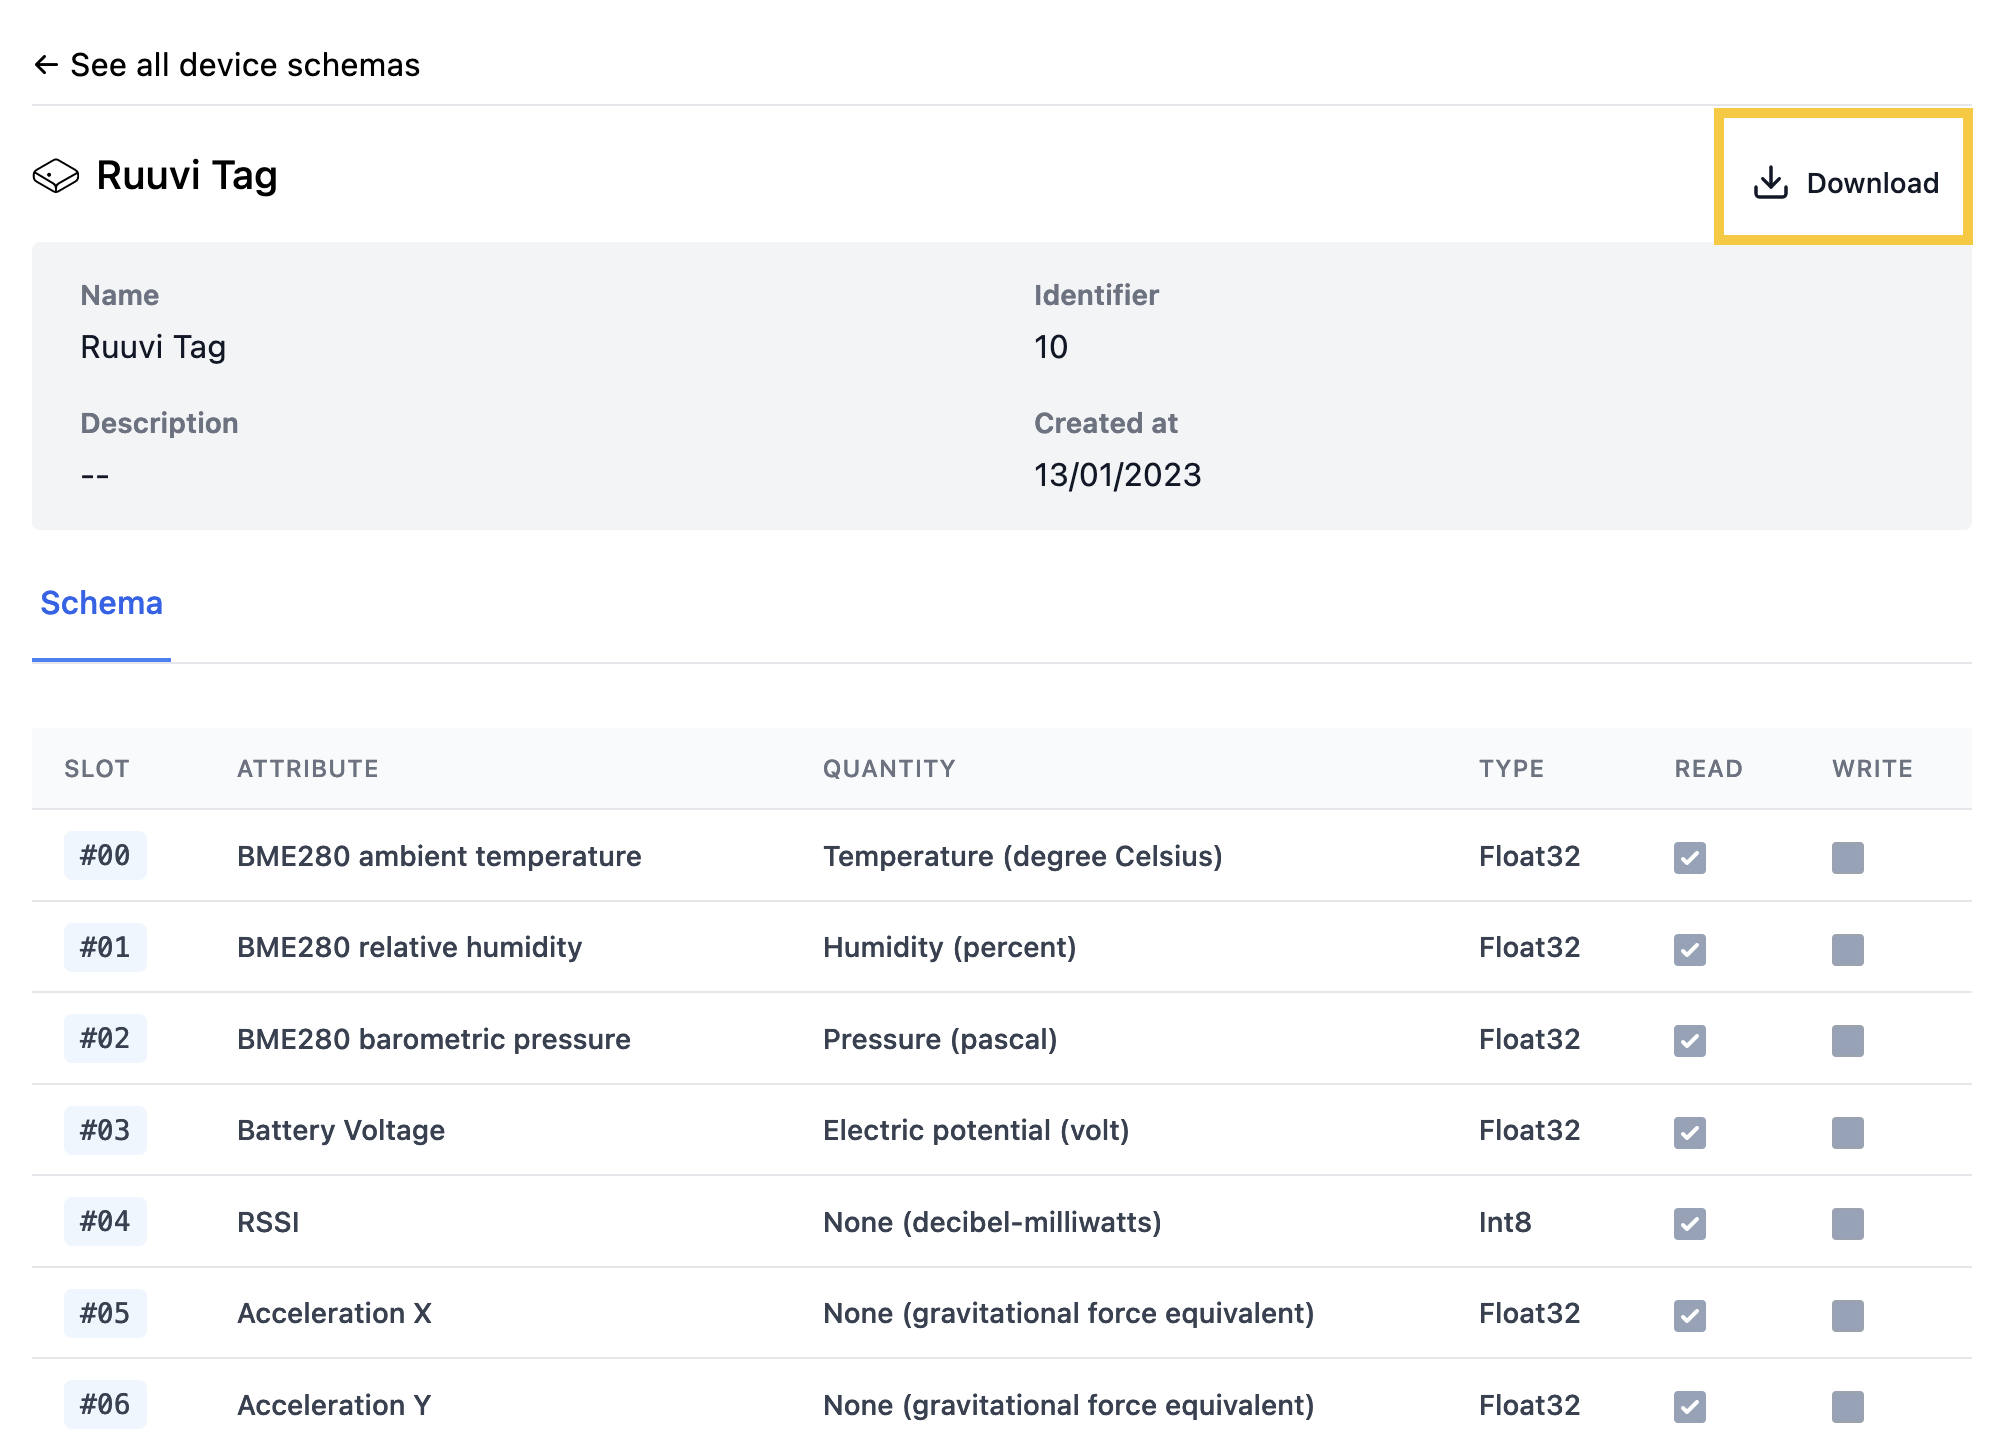Click the device icon beside Ruuvi Tag heading
Image resolution: width=1990 pixels, height=1446 pixels.
(56, 176)
